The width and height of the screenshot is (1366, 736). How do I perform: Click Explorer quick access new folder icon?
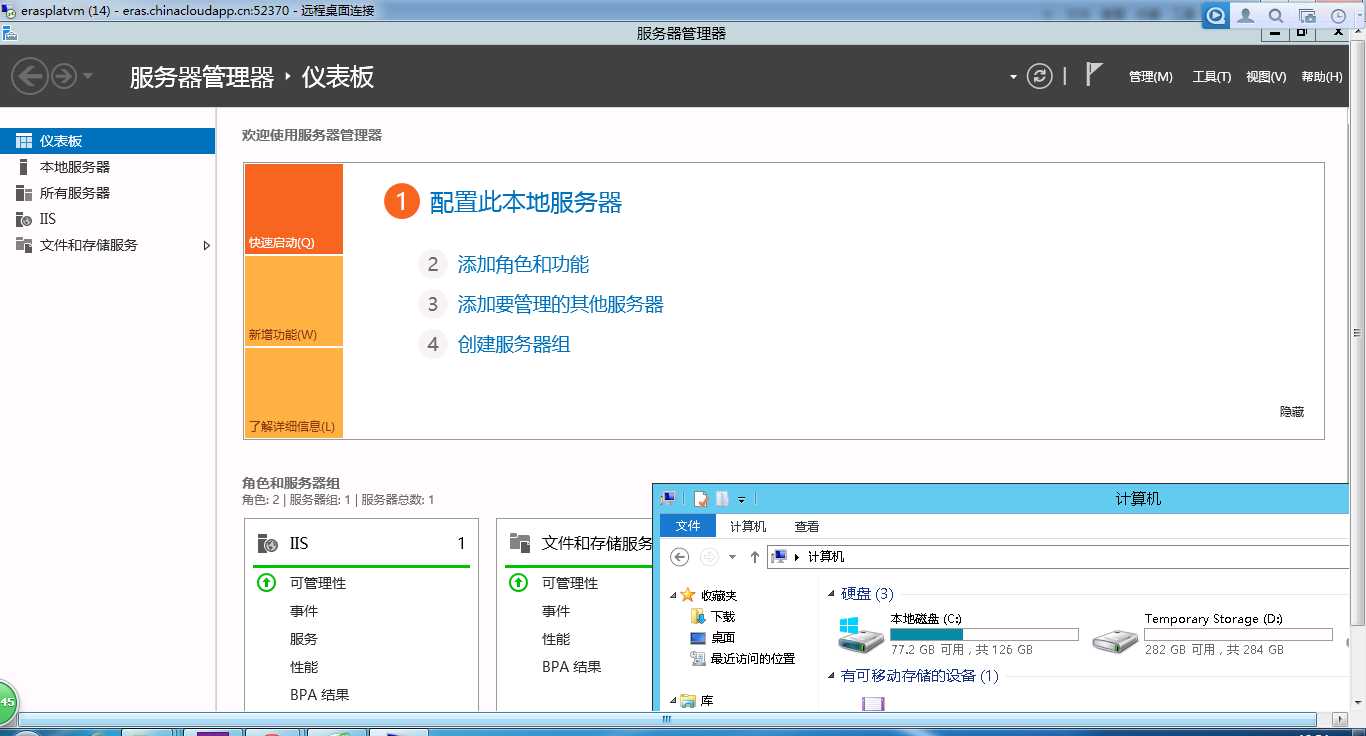pyautogui.click(x=722, y=498)
